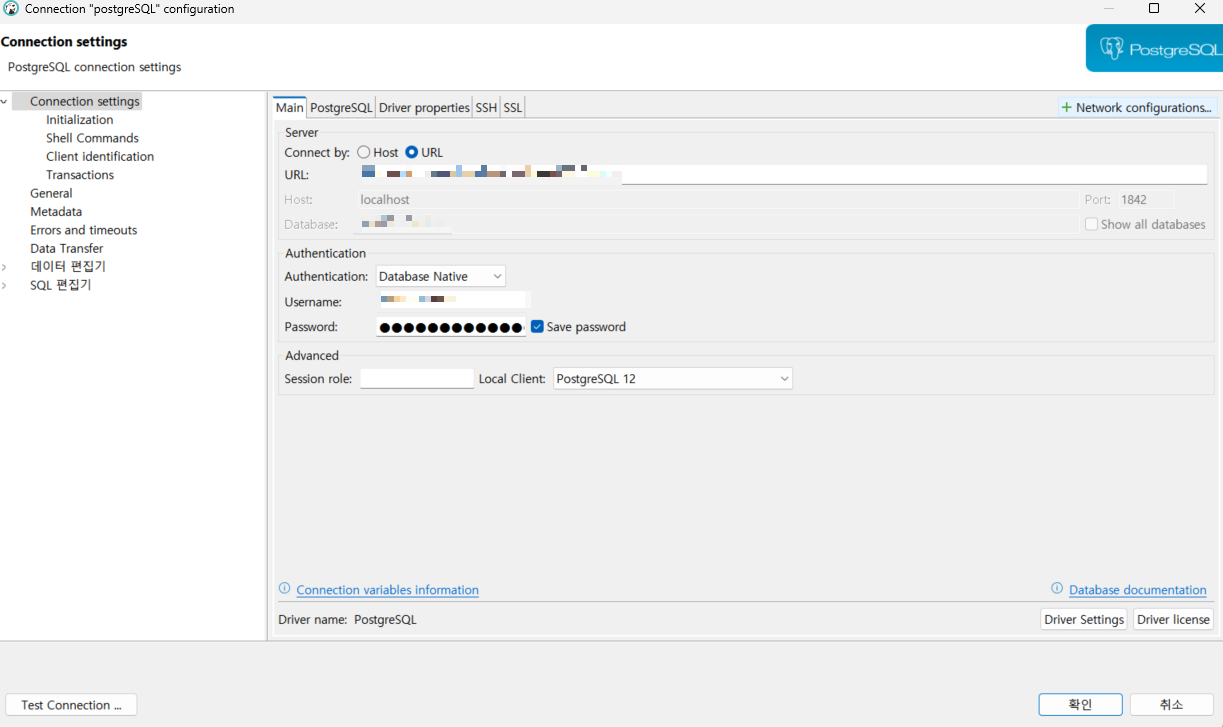Cancel with the 취소 button

click(1171, 705)
